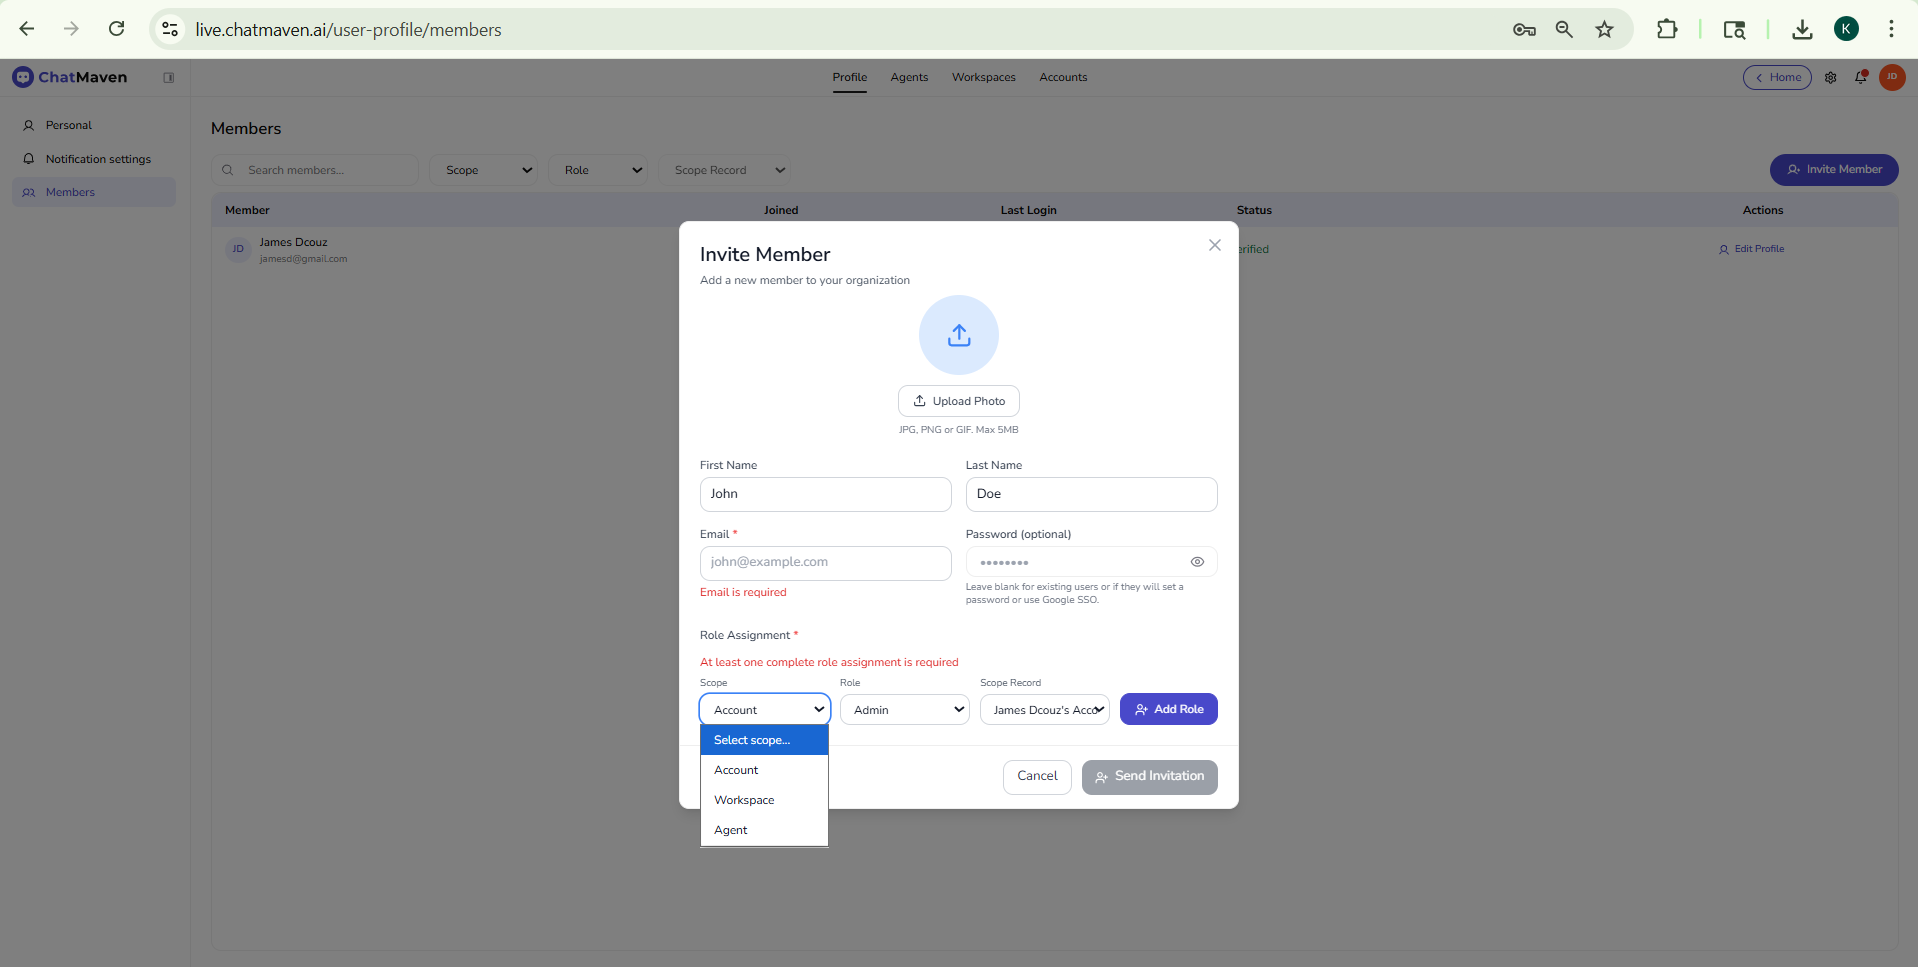Focus the Email input field
The height and width of the screenshot is (967, 1918).
coord(825,563)
